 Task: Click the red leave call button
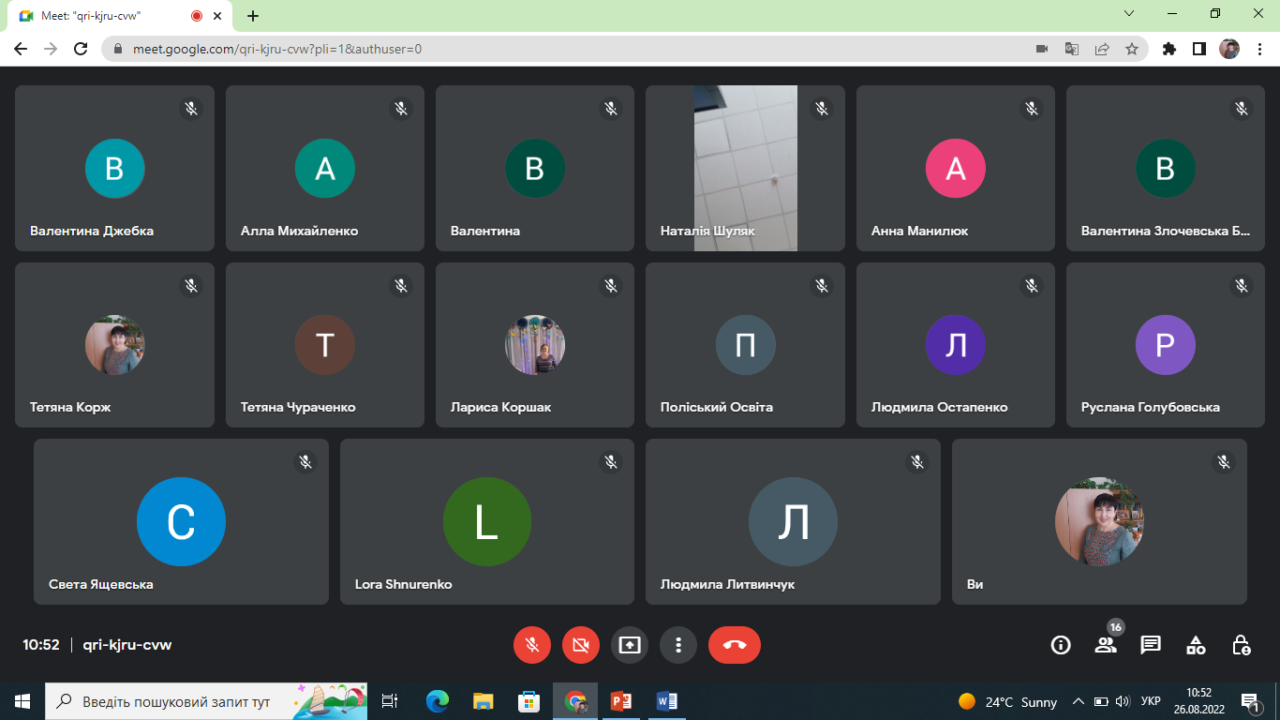click(735, 645)
